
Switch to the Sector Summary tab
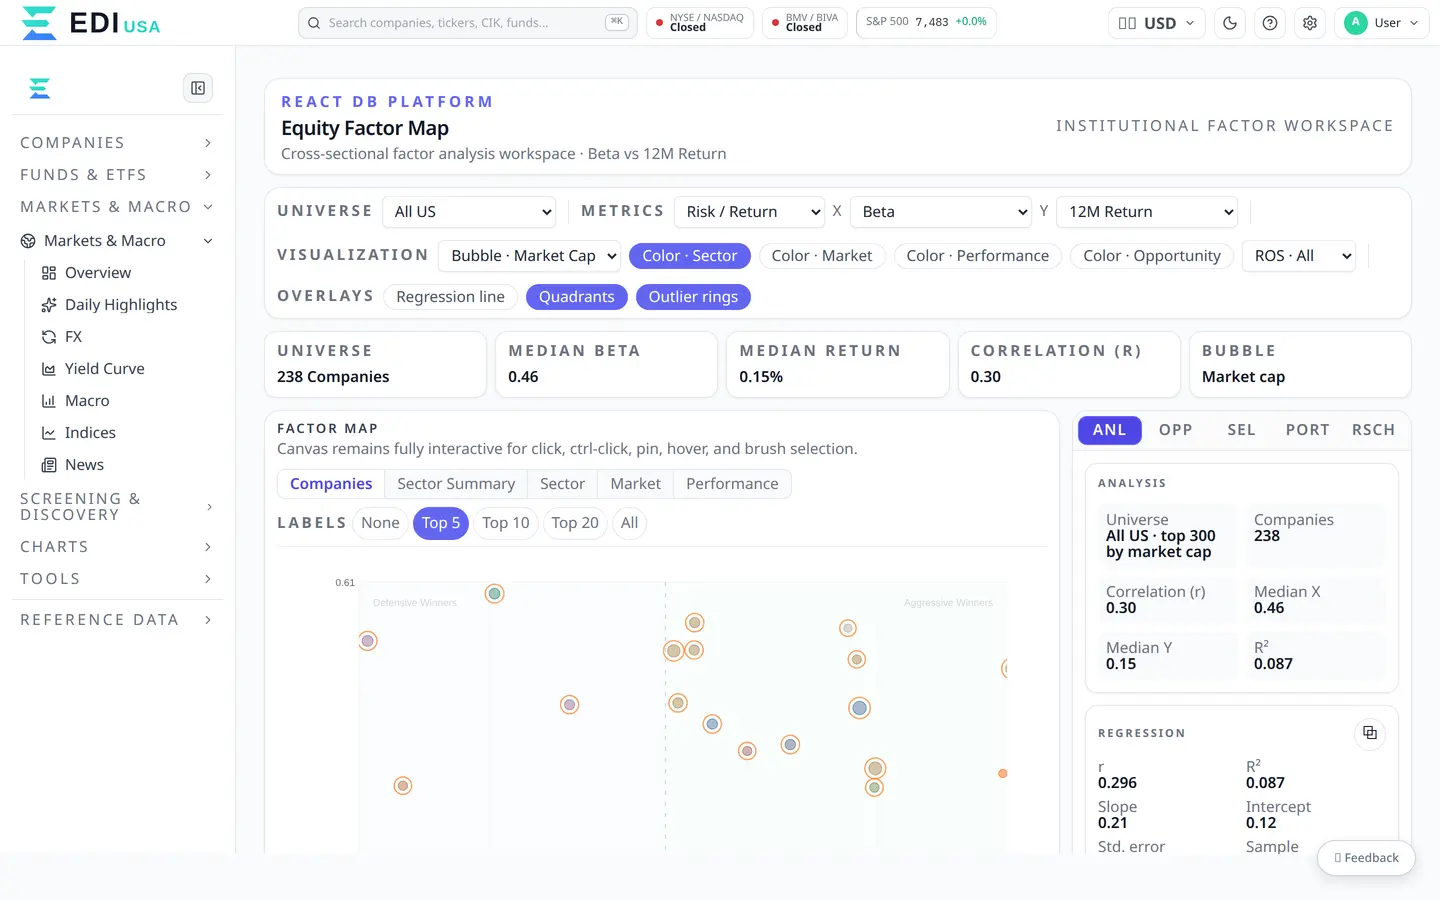[456, 484]
